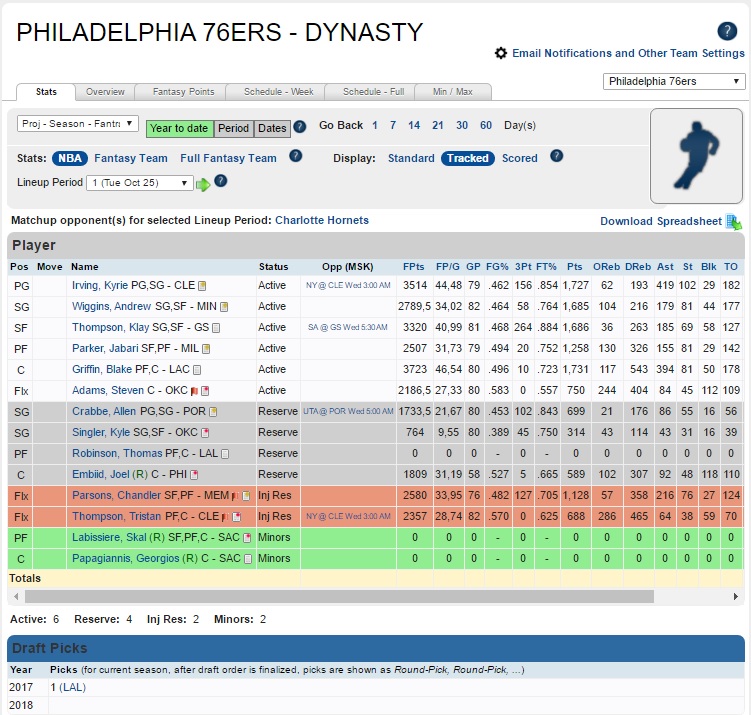The width and height of the screenshot is (751, 715).
Task: Switch stats to NBA
Action: (70, 158)
